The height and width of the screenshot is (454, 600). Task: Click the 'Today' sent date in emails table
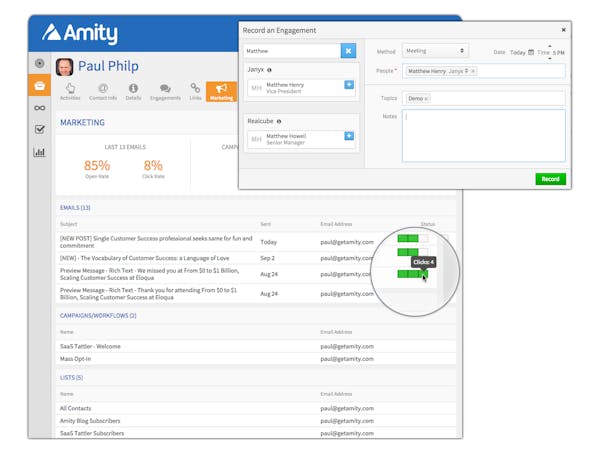click(x=269, y=242)
